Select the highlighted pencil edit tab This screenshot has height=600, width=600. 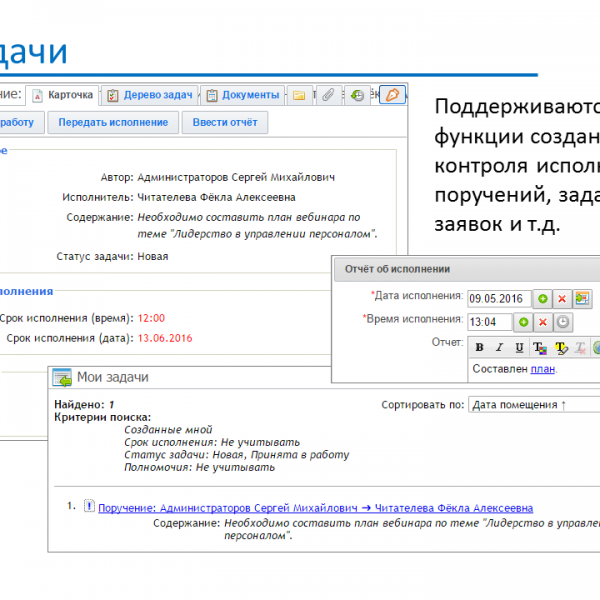click(x=394, y=95)
